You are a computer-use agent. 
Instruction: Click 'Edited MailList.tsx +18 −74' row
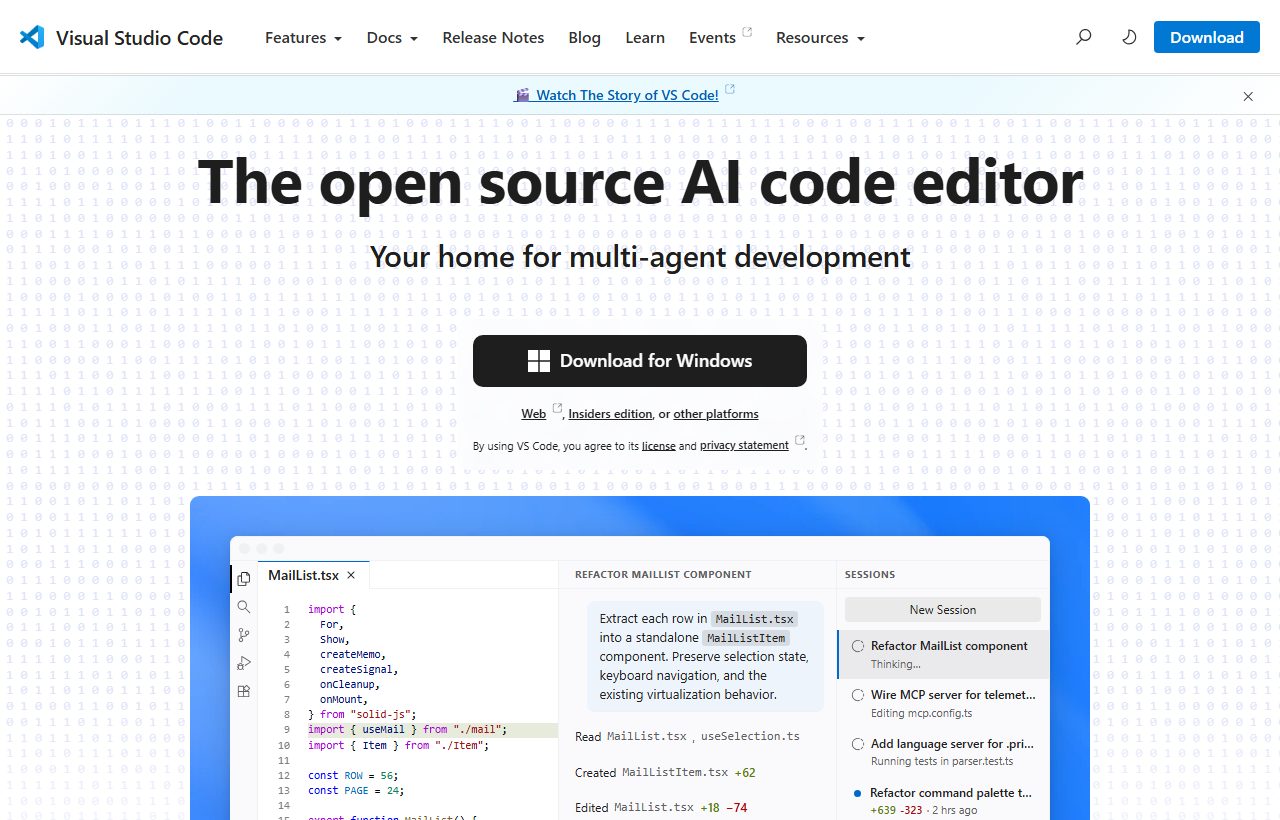pyautogui.click(x=661, y=807)
